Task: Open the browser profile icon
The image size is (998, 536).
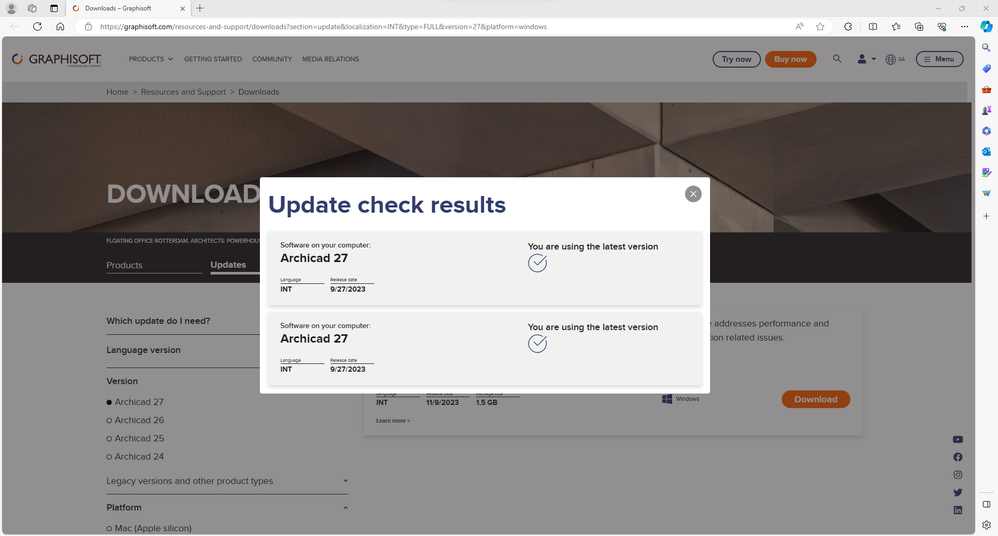Action: point(11,8)
